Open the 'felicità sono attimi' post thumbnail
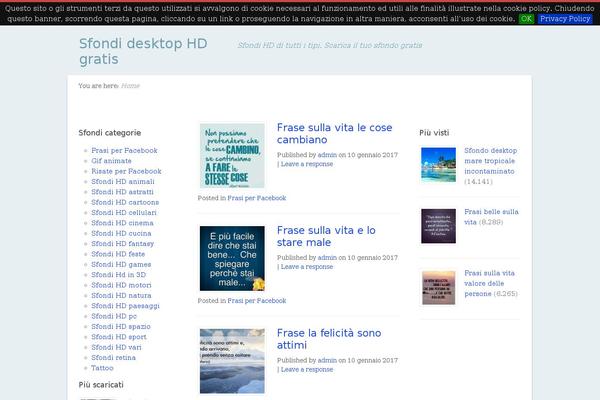 pos(232,361)
